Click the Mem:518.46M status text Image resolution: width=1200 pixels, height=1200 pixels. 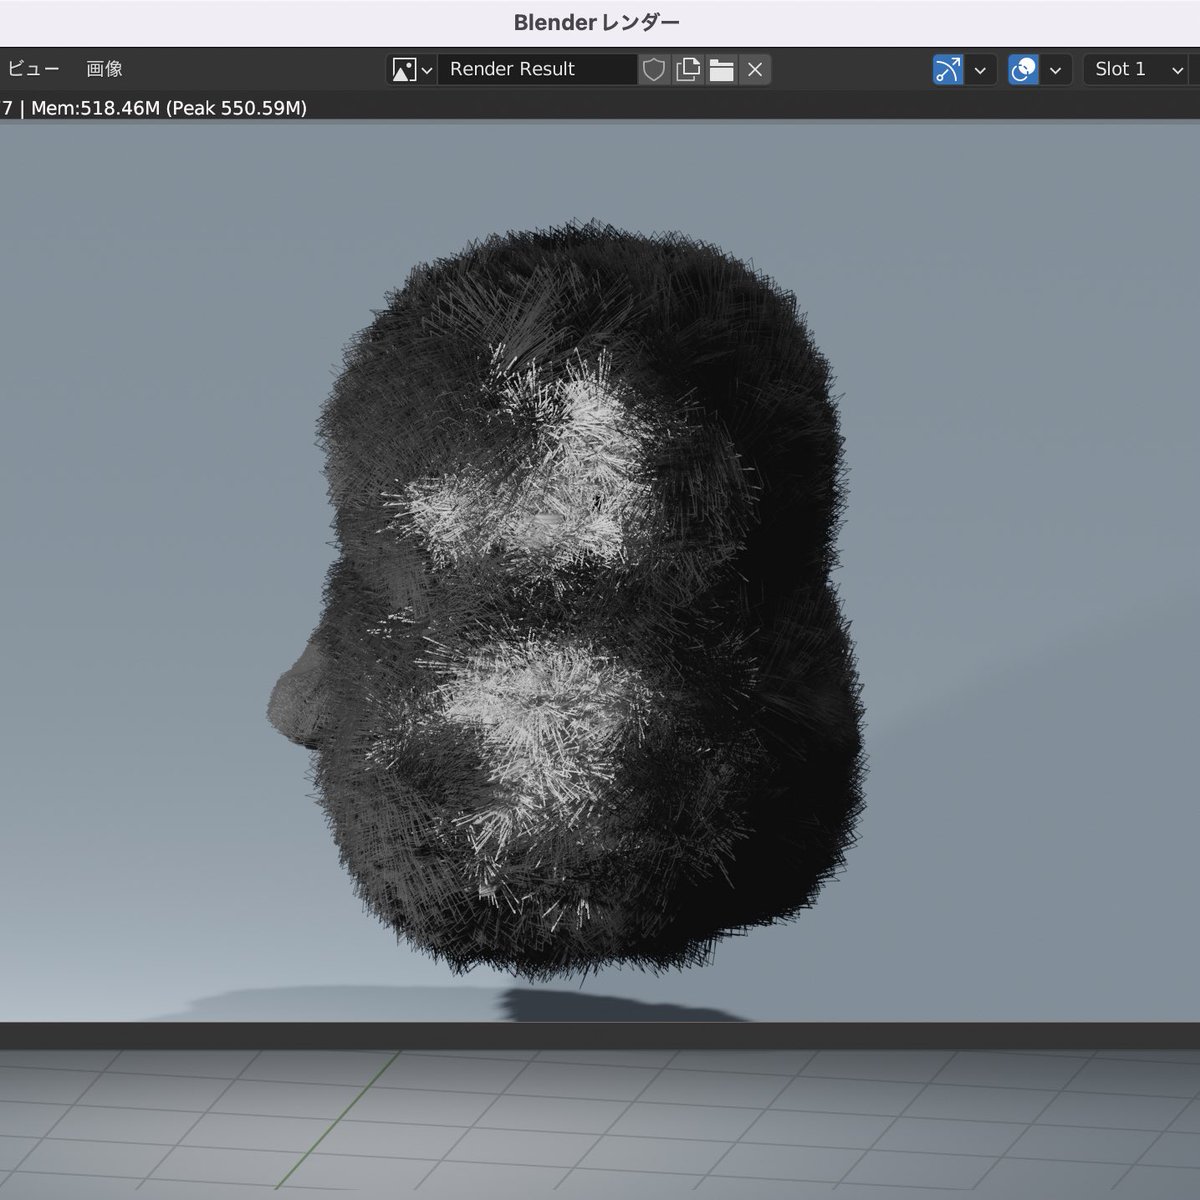click(x=168, y=108)
